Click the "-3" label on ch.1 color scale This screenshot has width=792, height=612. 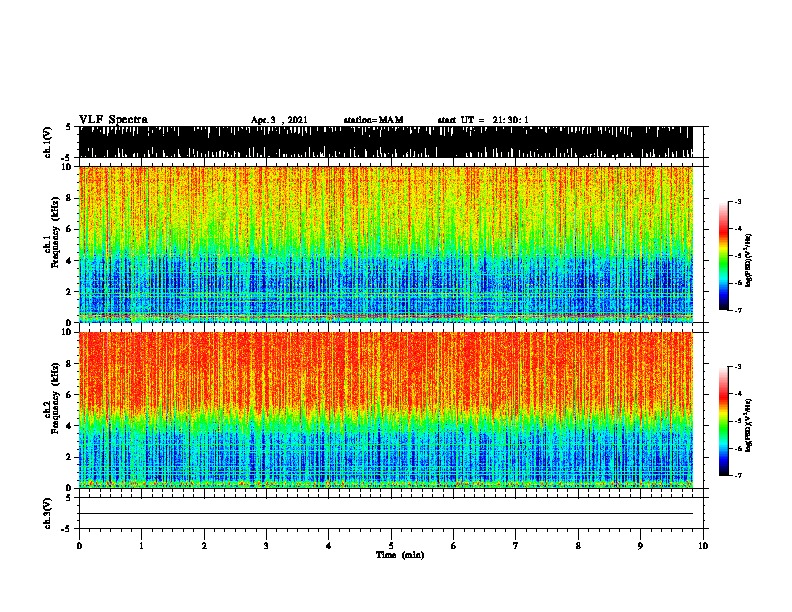coord(738,202)
